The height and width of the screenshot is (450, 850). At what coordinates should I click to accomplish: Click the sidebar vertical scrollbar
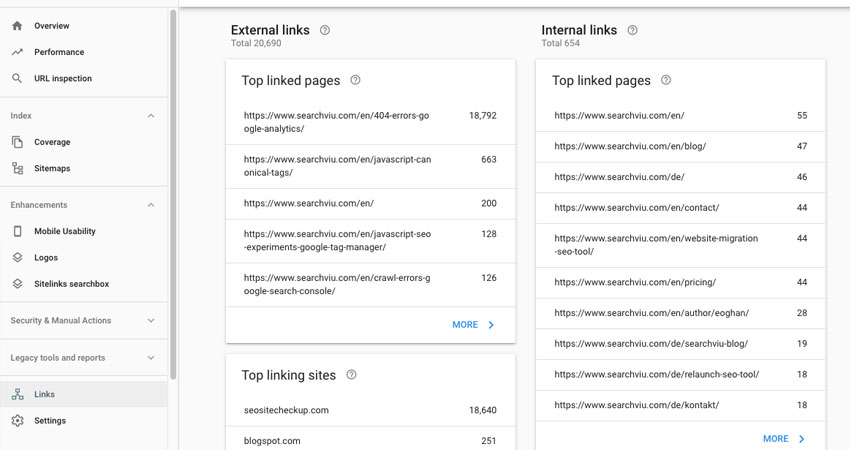pos(173,194)
